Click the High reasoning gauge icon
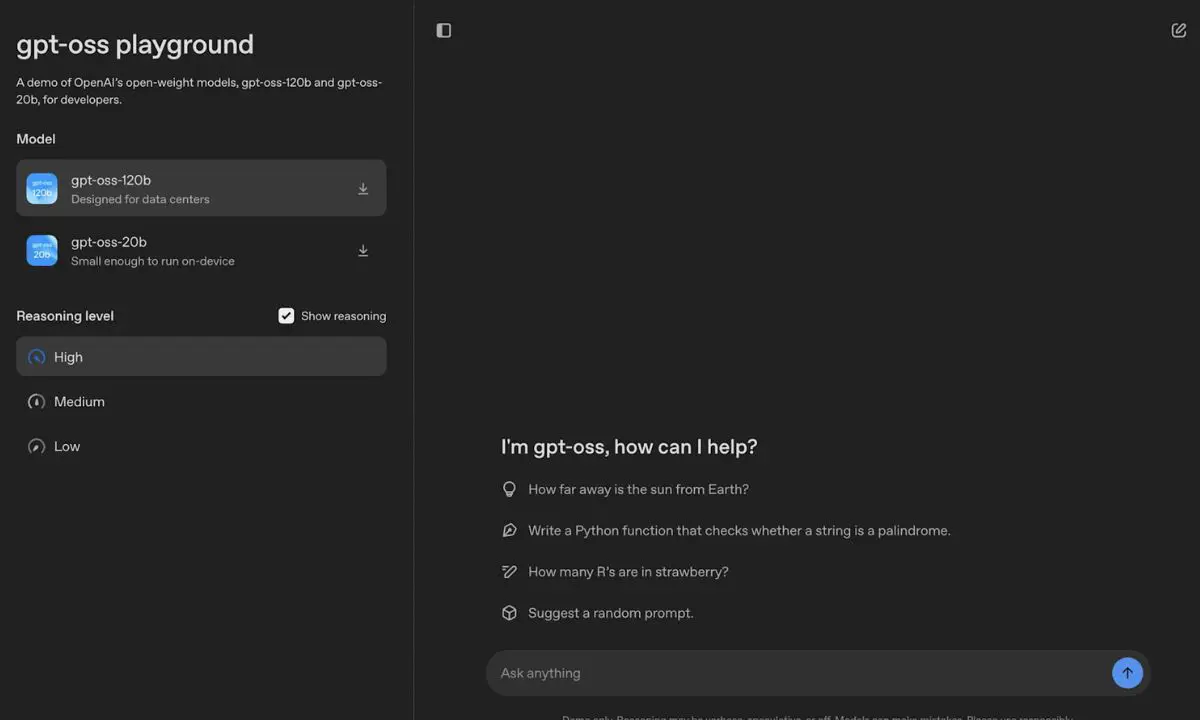 [x=37, y=357]
